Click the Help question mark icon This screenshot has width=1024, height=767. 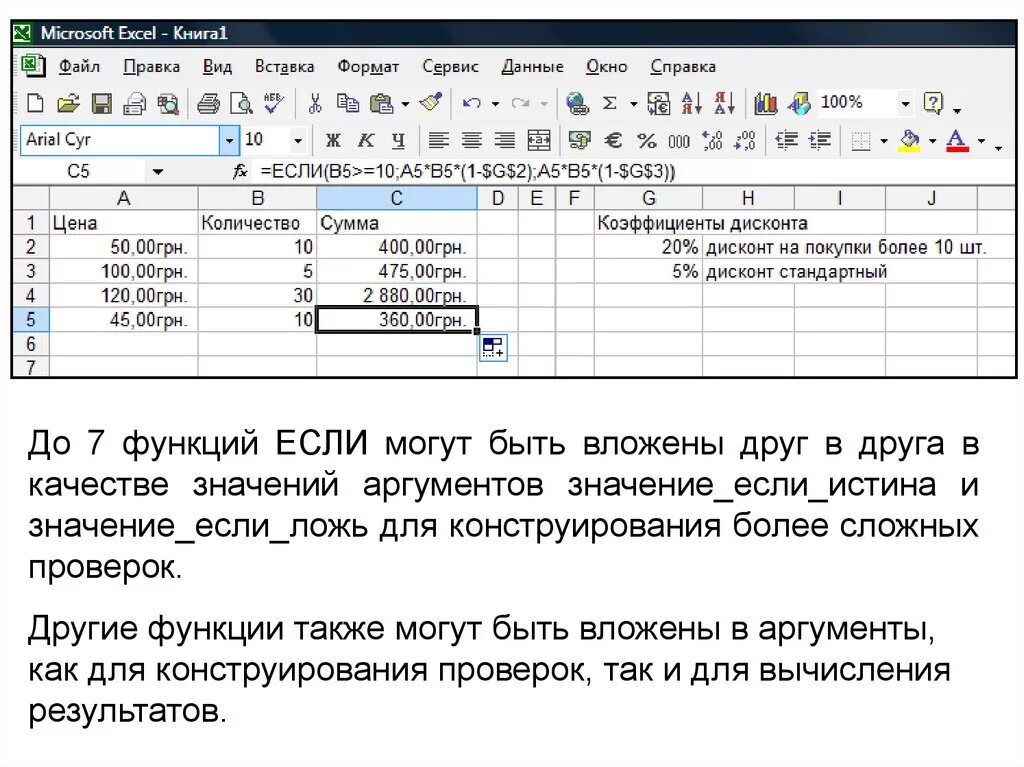coord(933,103)
